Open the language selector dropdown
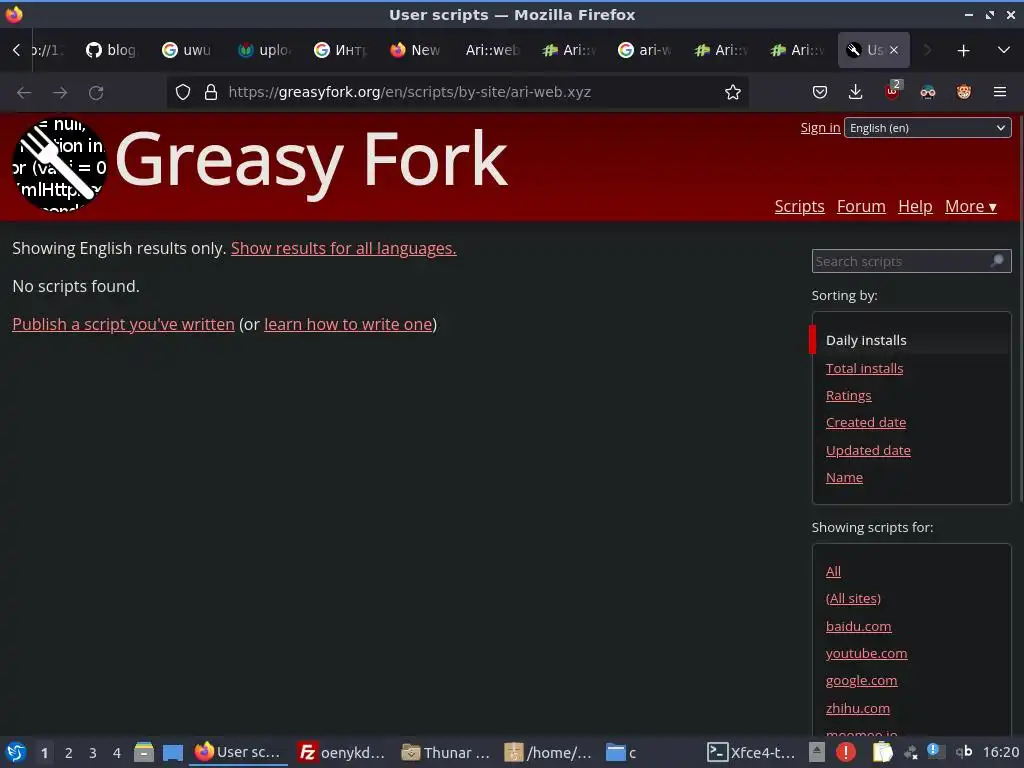Screen dimensions: 1024x768 tap(927, 128)
